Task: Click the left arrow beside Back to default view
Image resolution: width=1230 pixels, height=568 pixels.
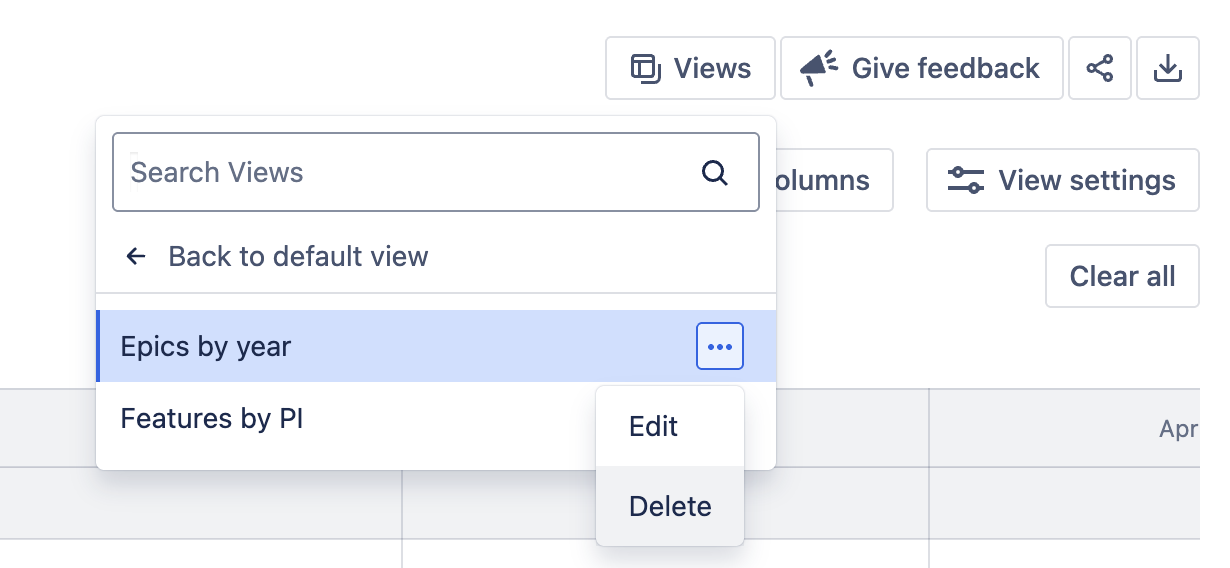Action: 136,257
